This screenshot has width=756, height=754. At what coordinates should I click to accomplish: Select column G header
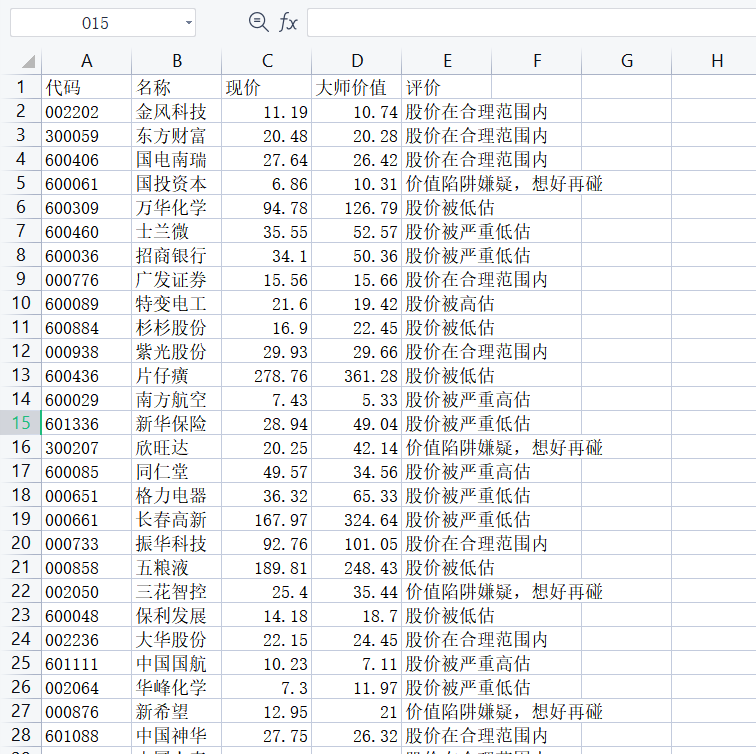[x=627, y=61]
